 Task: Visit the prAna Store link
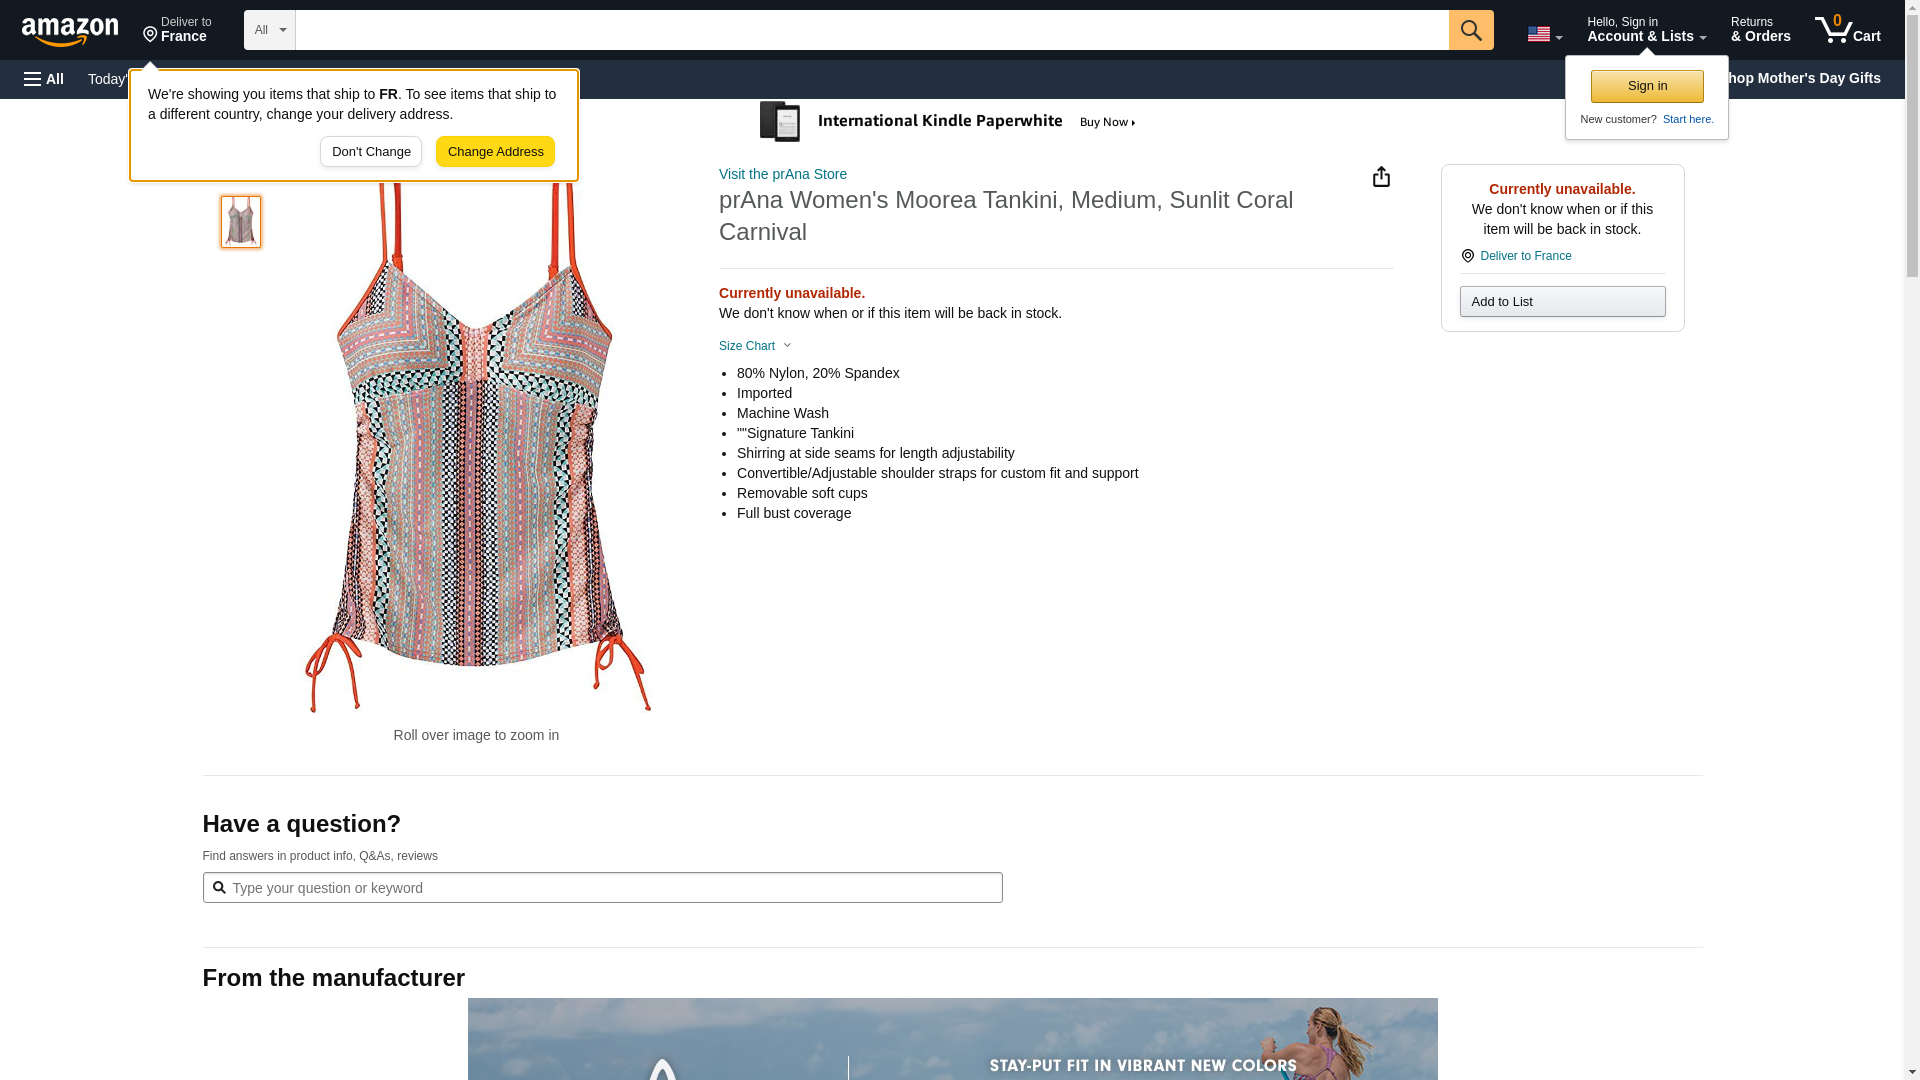click(783, 174)
